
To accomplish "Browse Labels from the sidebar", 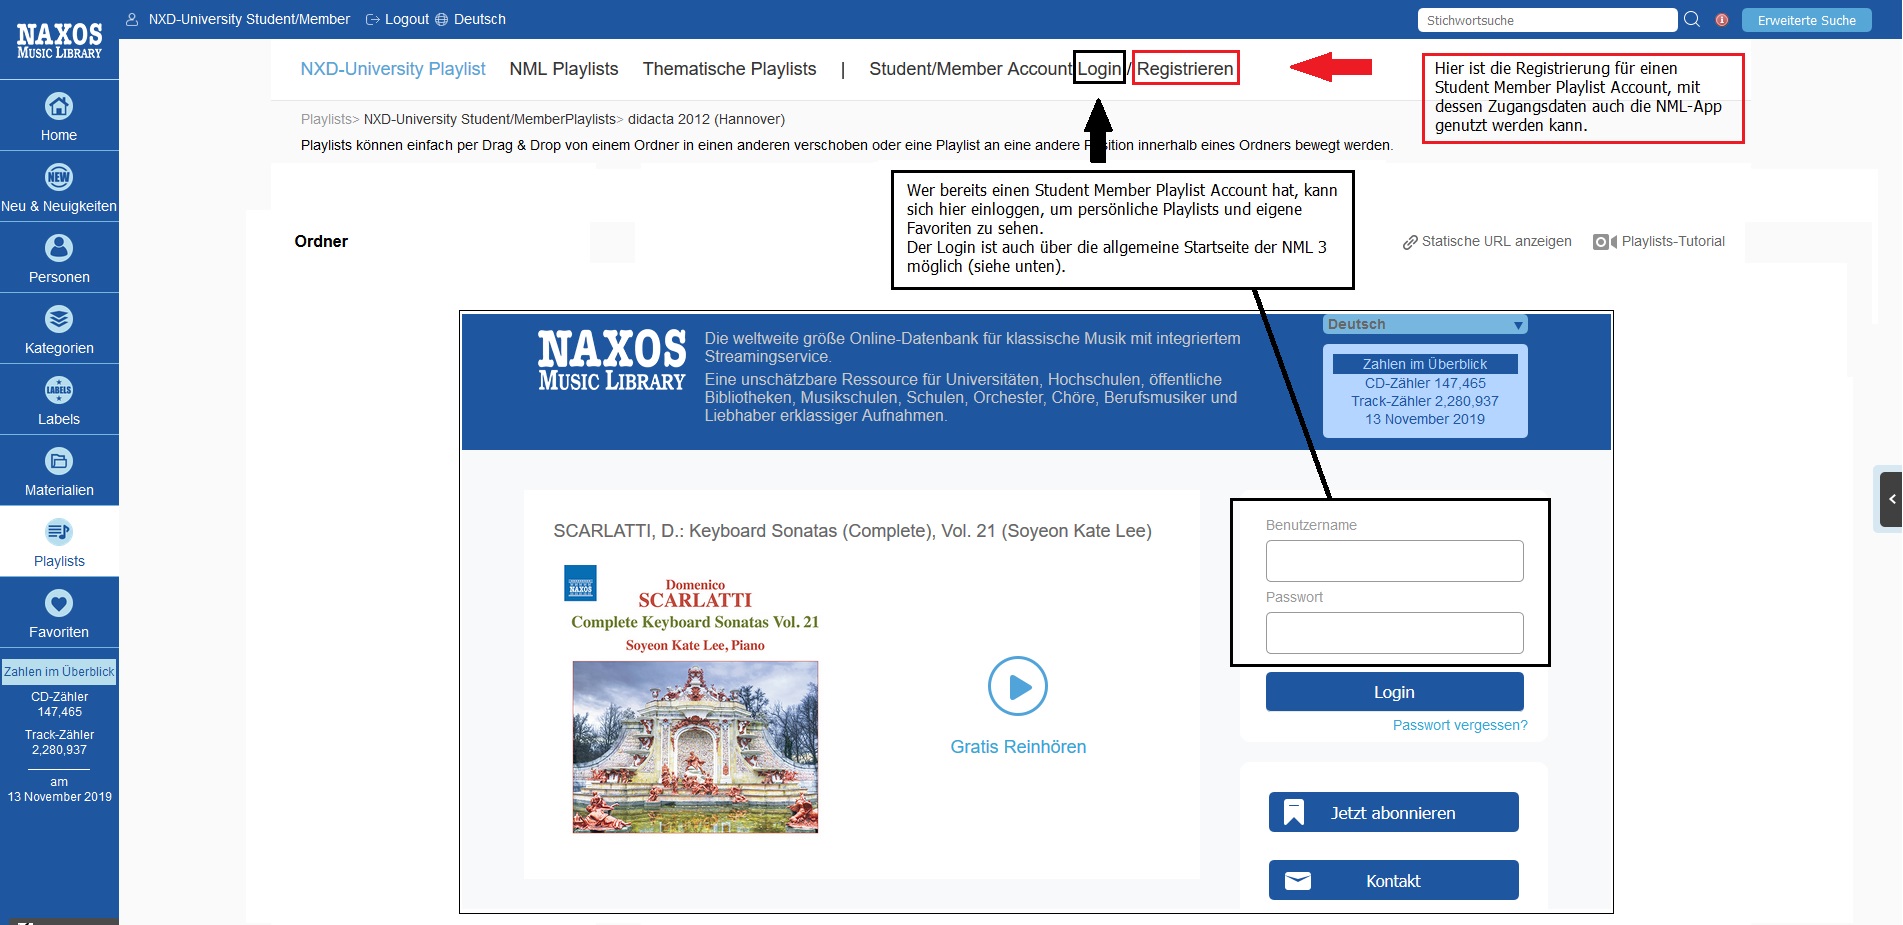I will click(59, 400).
